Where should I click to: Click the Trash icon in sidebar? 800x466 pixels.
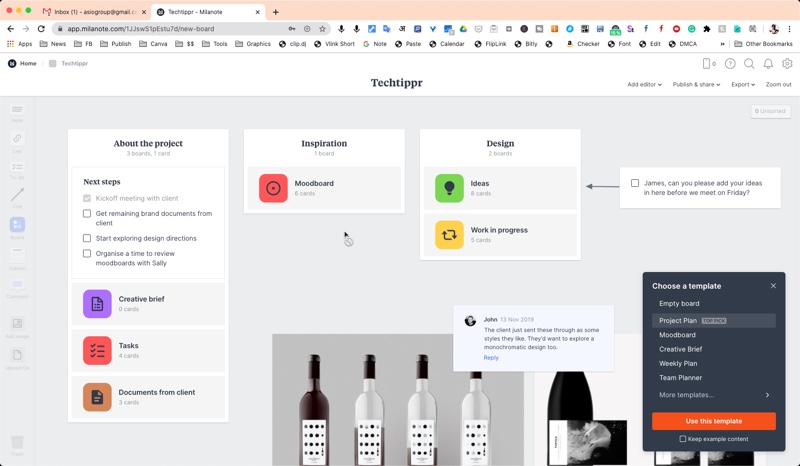coord(17,444)
